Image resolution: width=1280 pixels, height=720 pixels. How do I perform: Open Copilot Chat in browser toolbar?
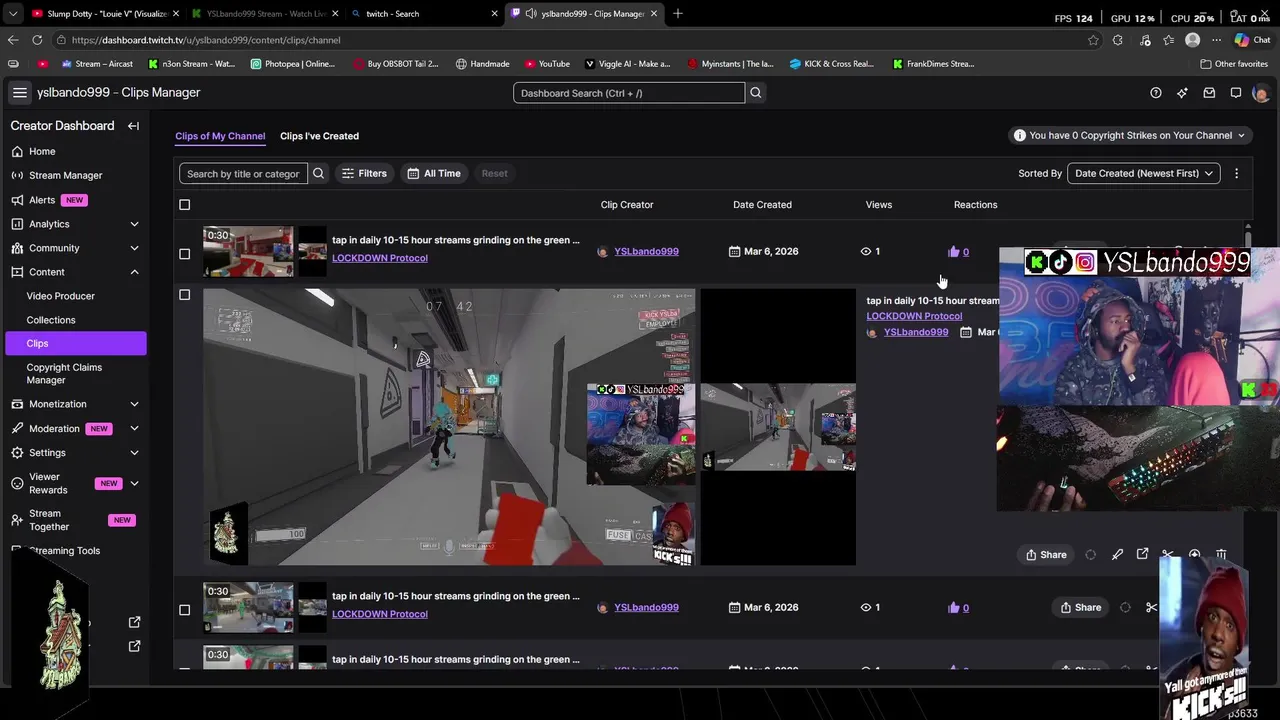[1252, 40]
